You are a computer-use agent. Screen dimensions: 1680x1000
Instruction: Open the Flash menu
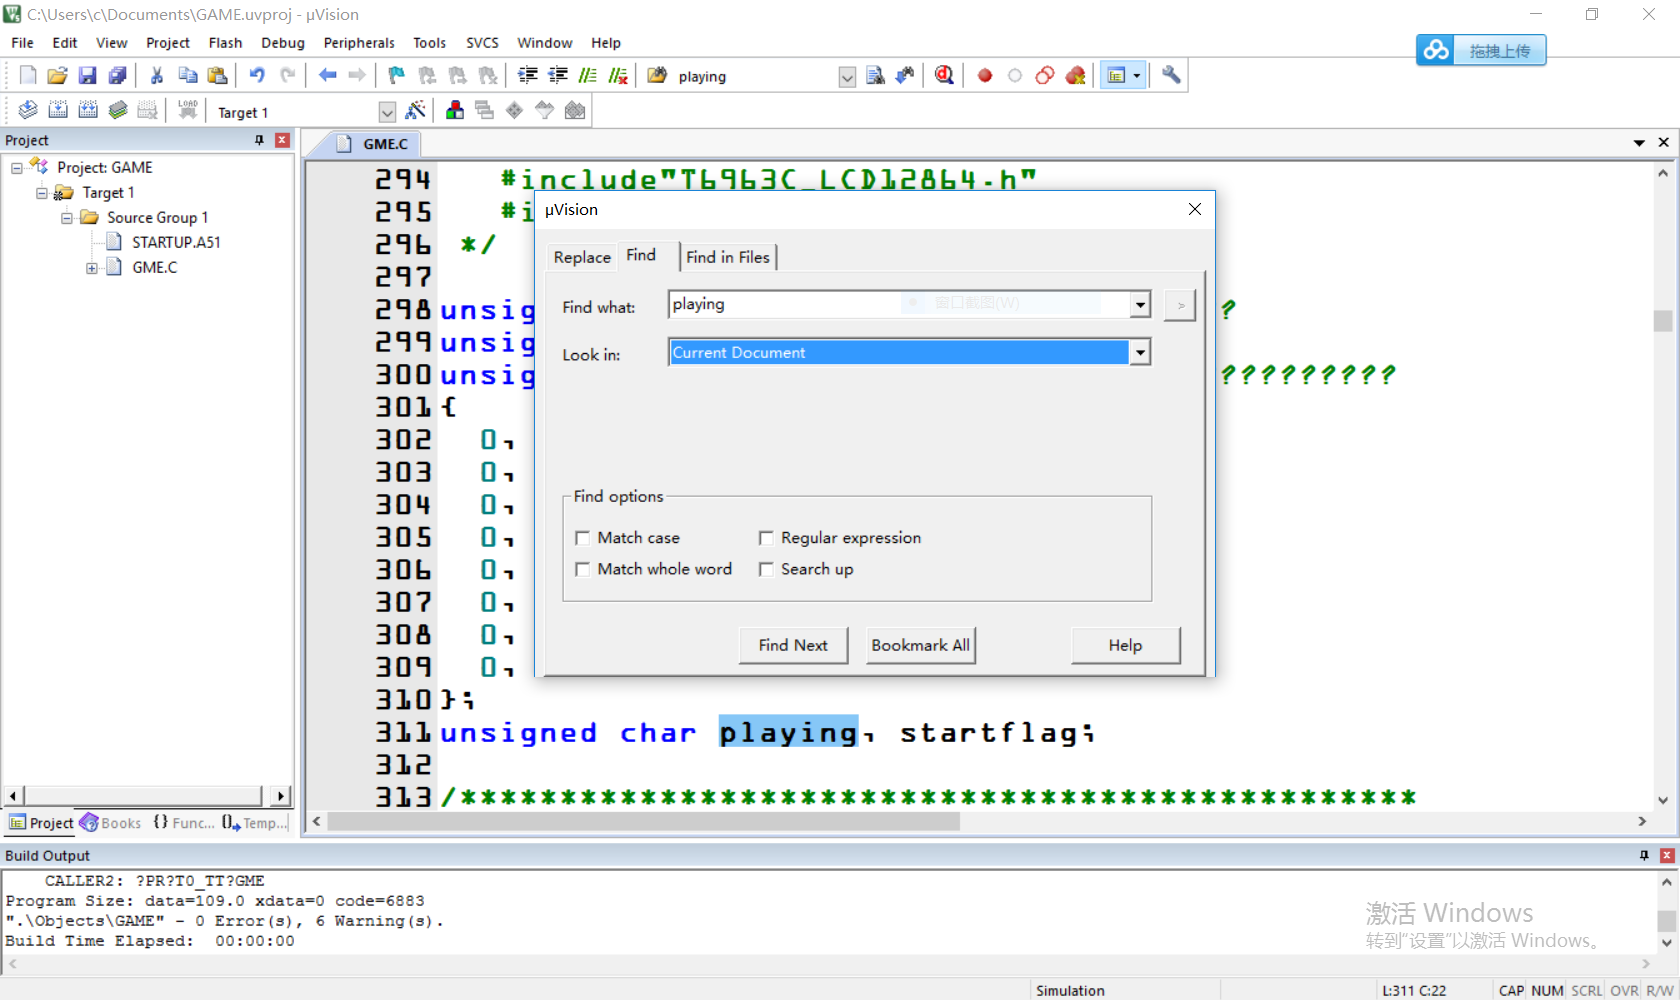coord(225,43)
